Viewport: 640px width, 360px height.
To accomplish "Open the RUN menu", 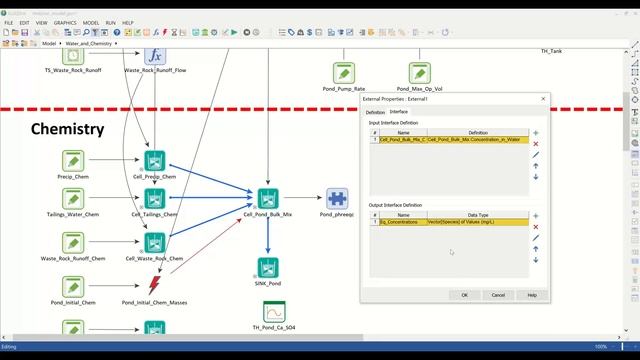I will pos(111,23).
